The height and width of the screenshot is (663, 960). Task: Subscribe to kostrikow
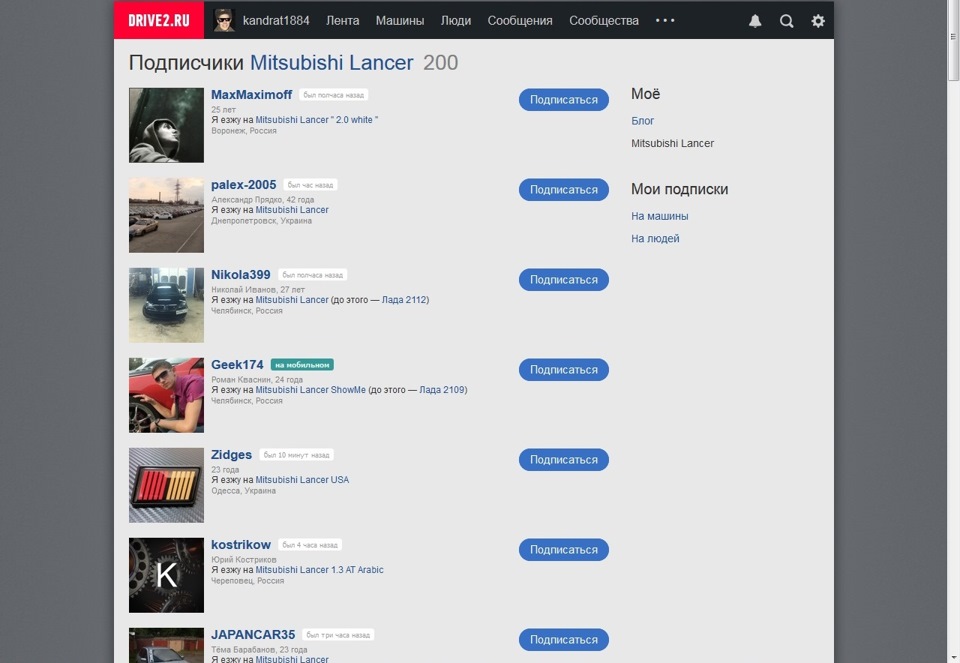tap(563, 550)
